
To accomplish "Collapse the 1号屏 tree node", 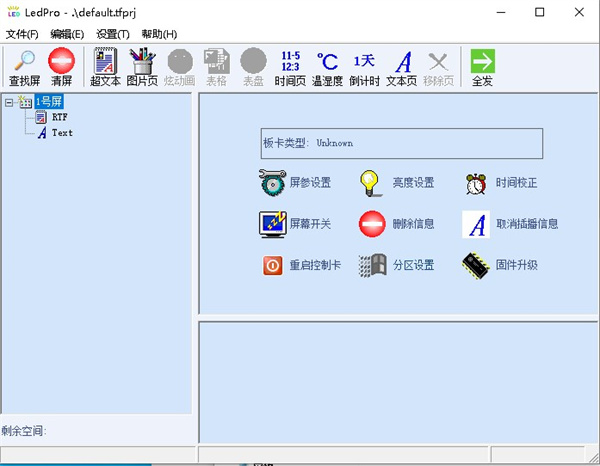I will tap(9, 102).
